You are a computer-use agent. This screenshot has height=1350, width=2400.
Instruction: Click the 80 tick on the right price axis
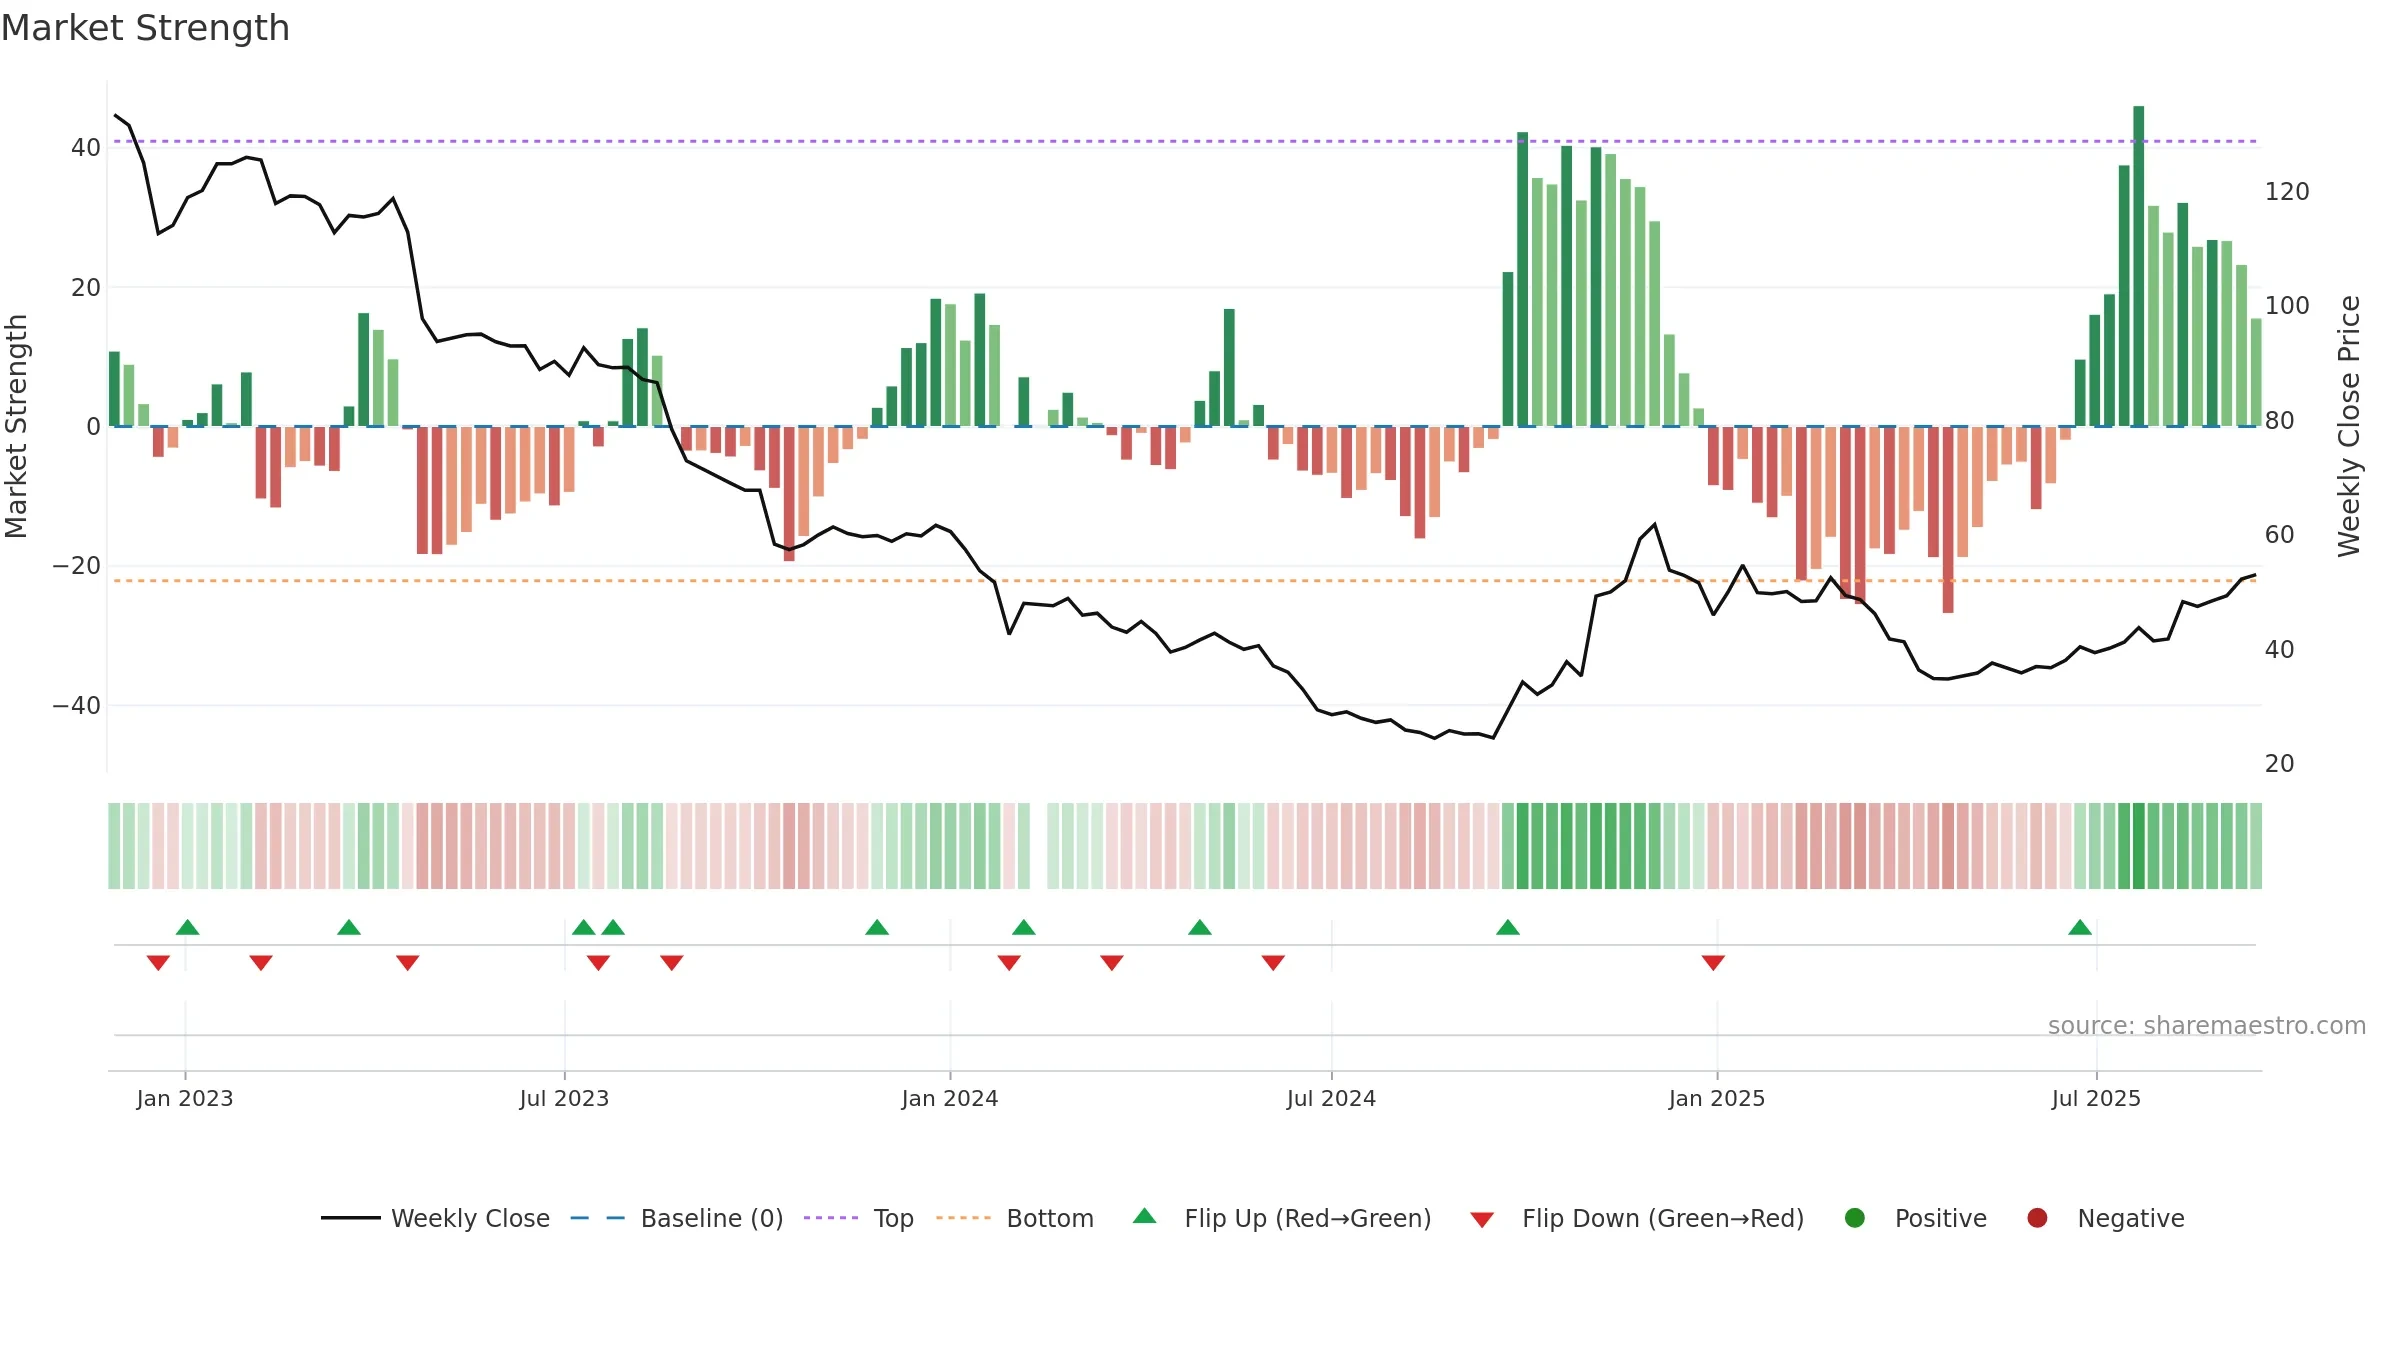[x=2279, y=420]
